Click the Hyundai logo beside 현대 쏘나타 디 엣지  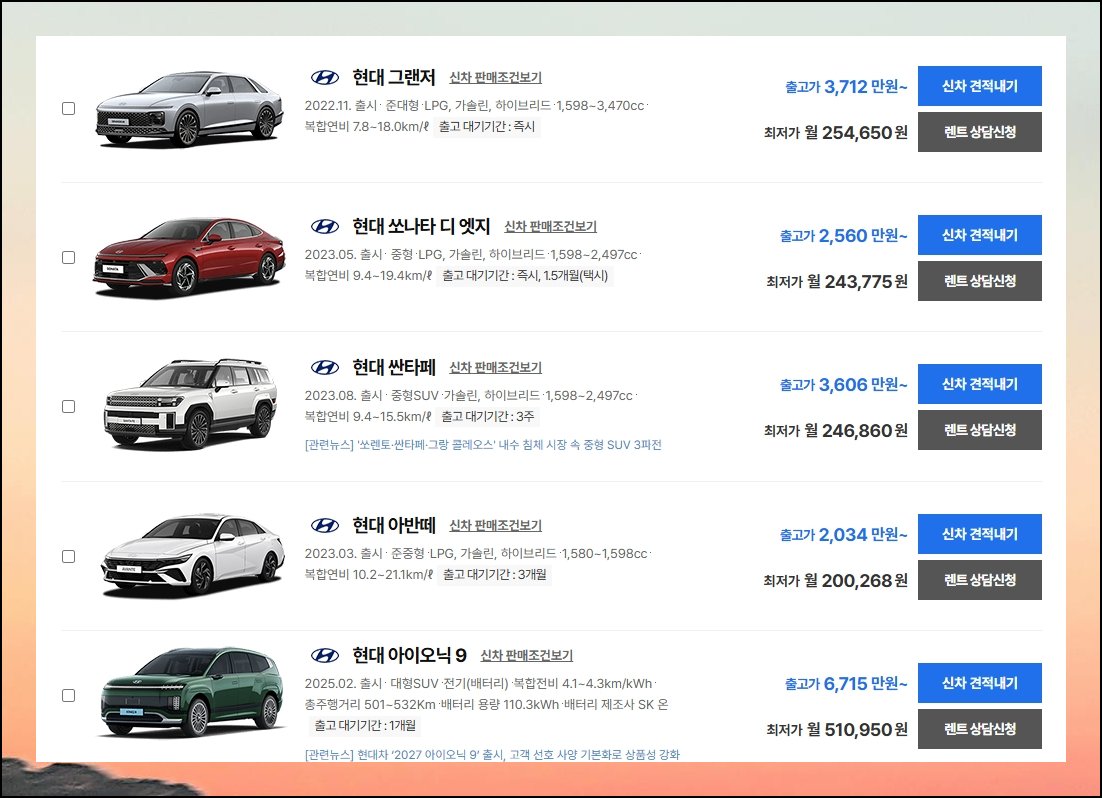(325, 226)
